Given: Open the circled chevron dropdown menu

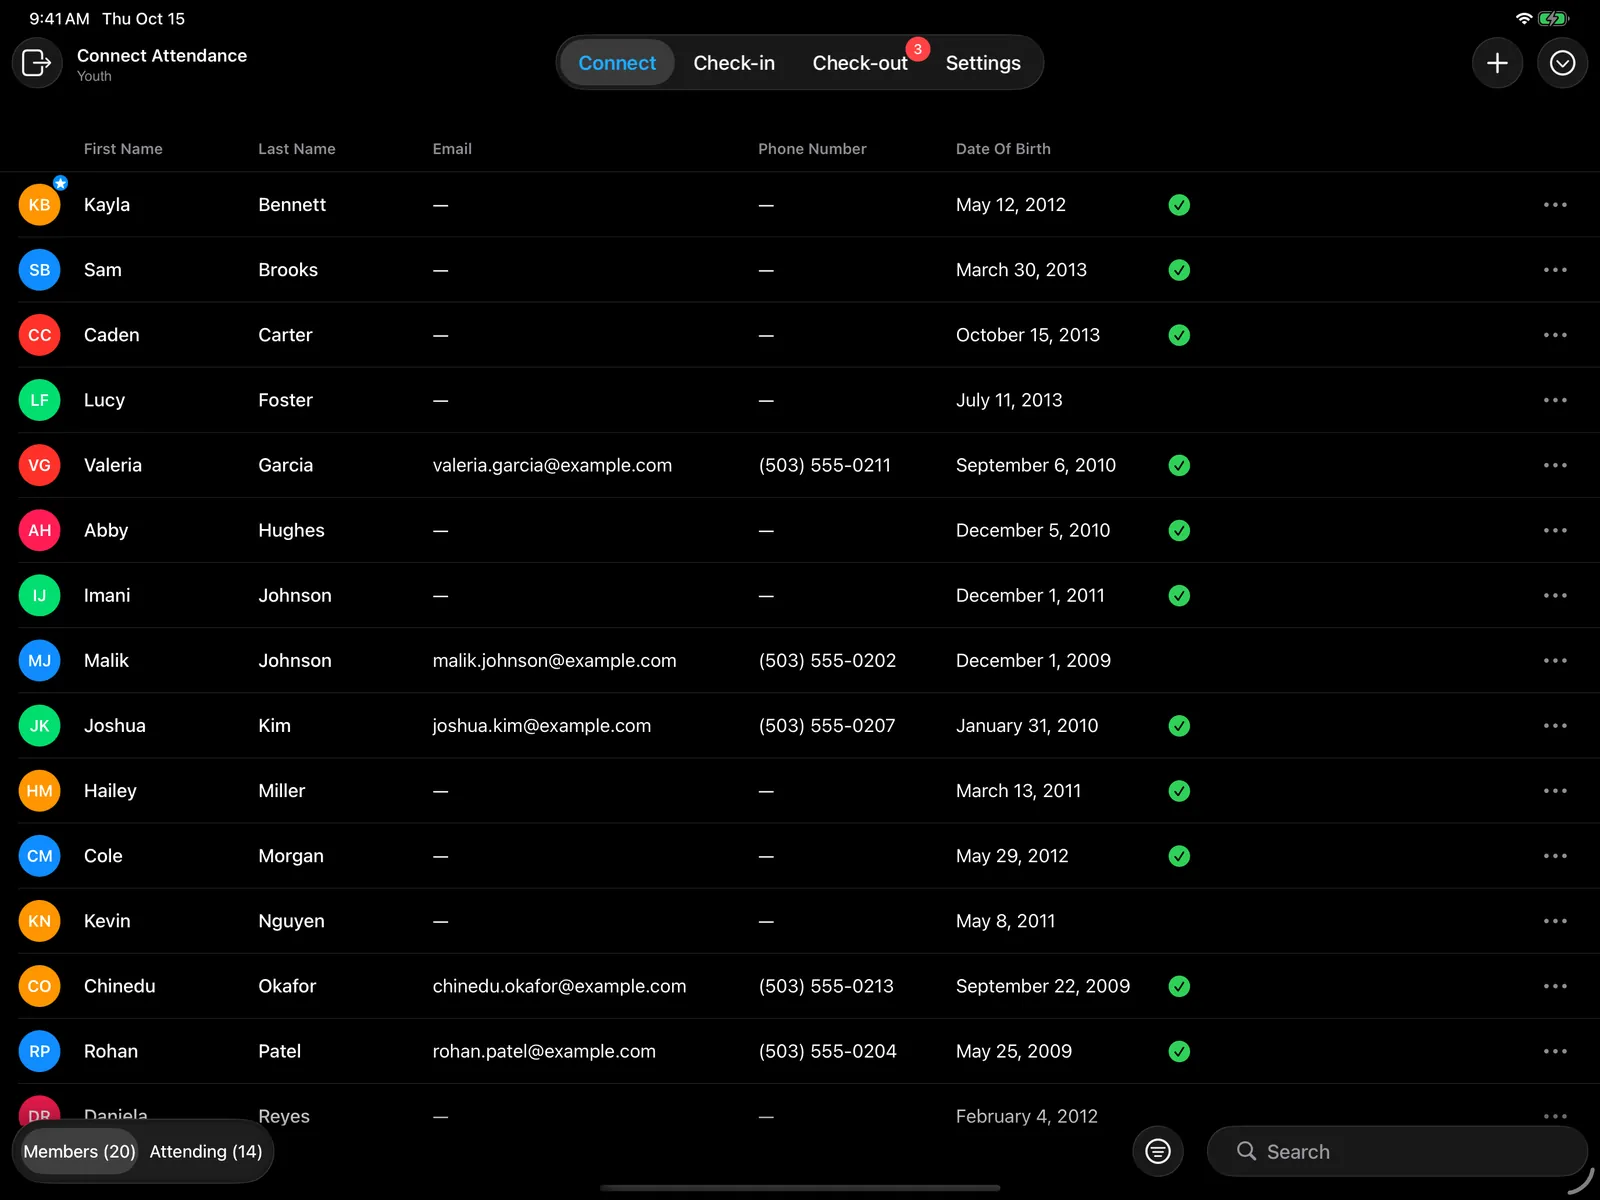Looking at the screenshot, I should [x=1562, y=63].
